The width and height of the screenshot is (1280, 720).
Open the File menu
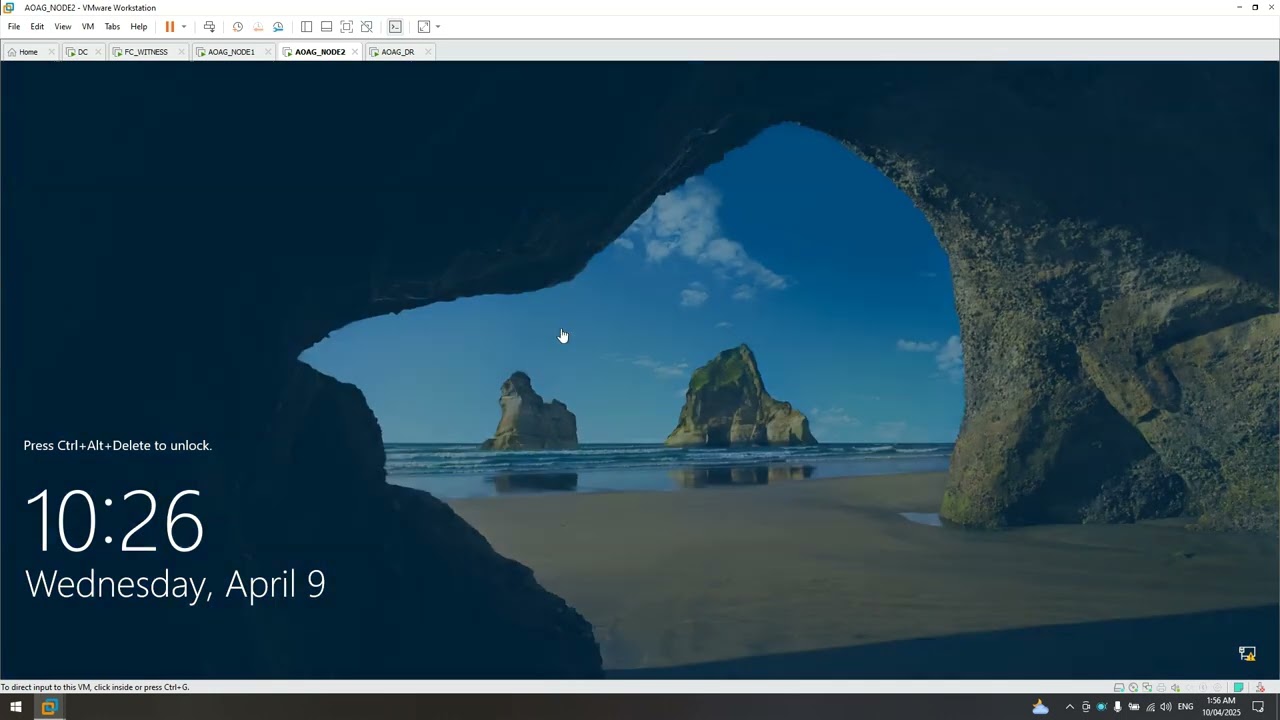coord(14,27)
